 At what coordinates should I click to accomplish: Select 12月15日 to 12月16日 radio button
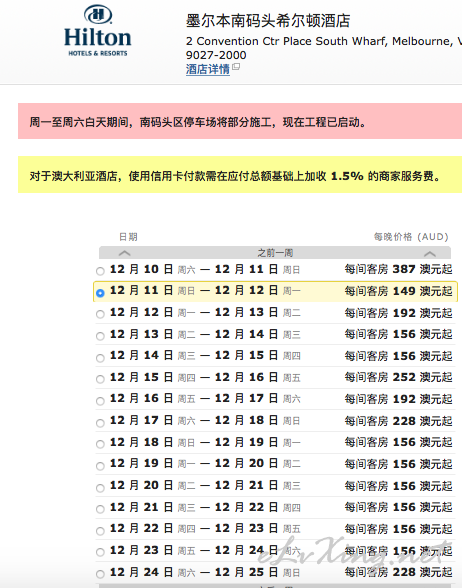(100, 379)
